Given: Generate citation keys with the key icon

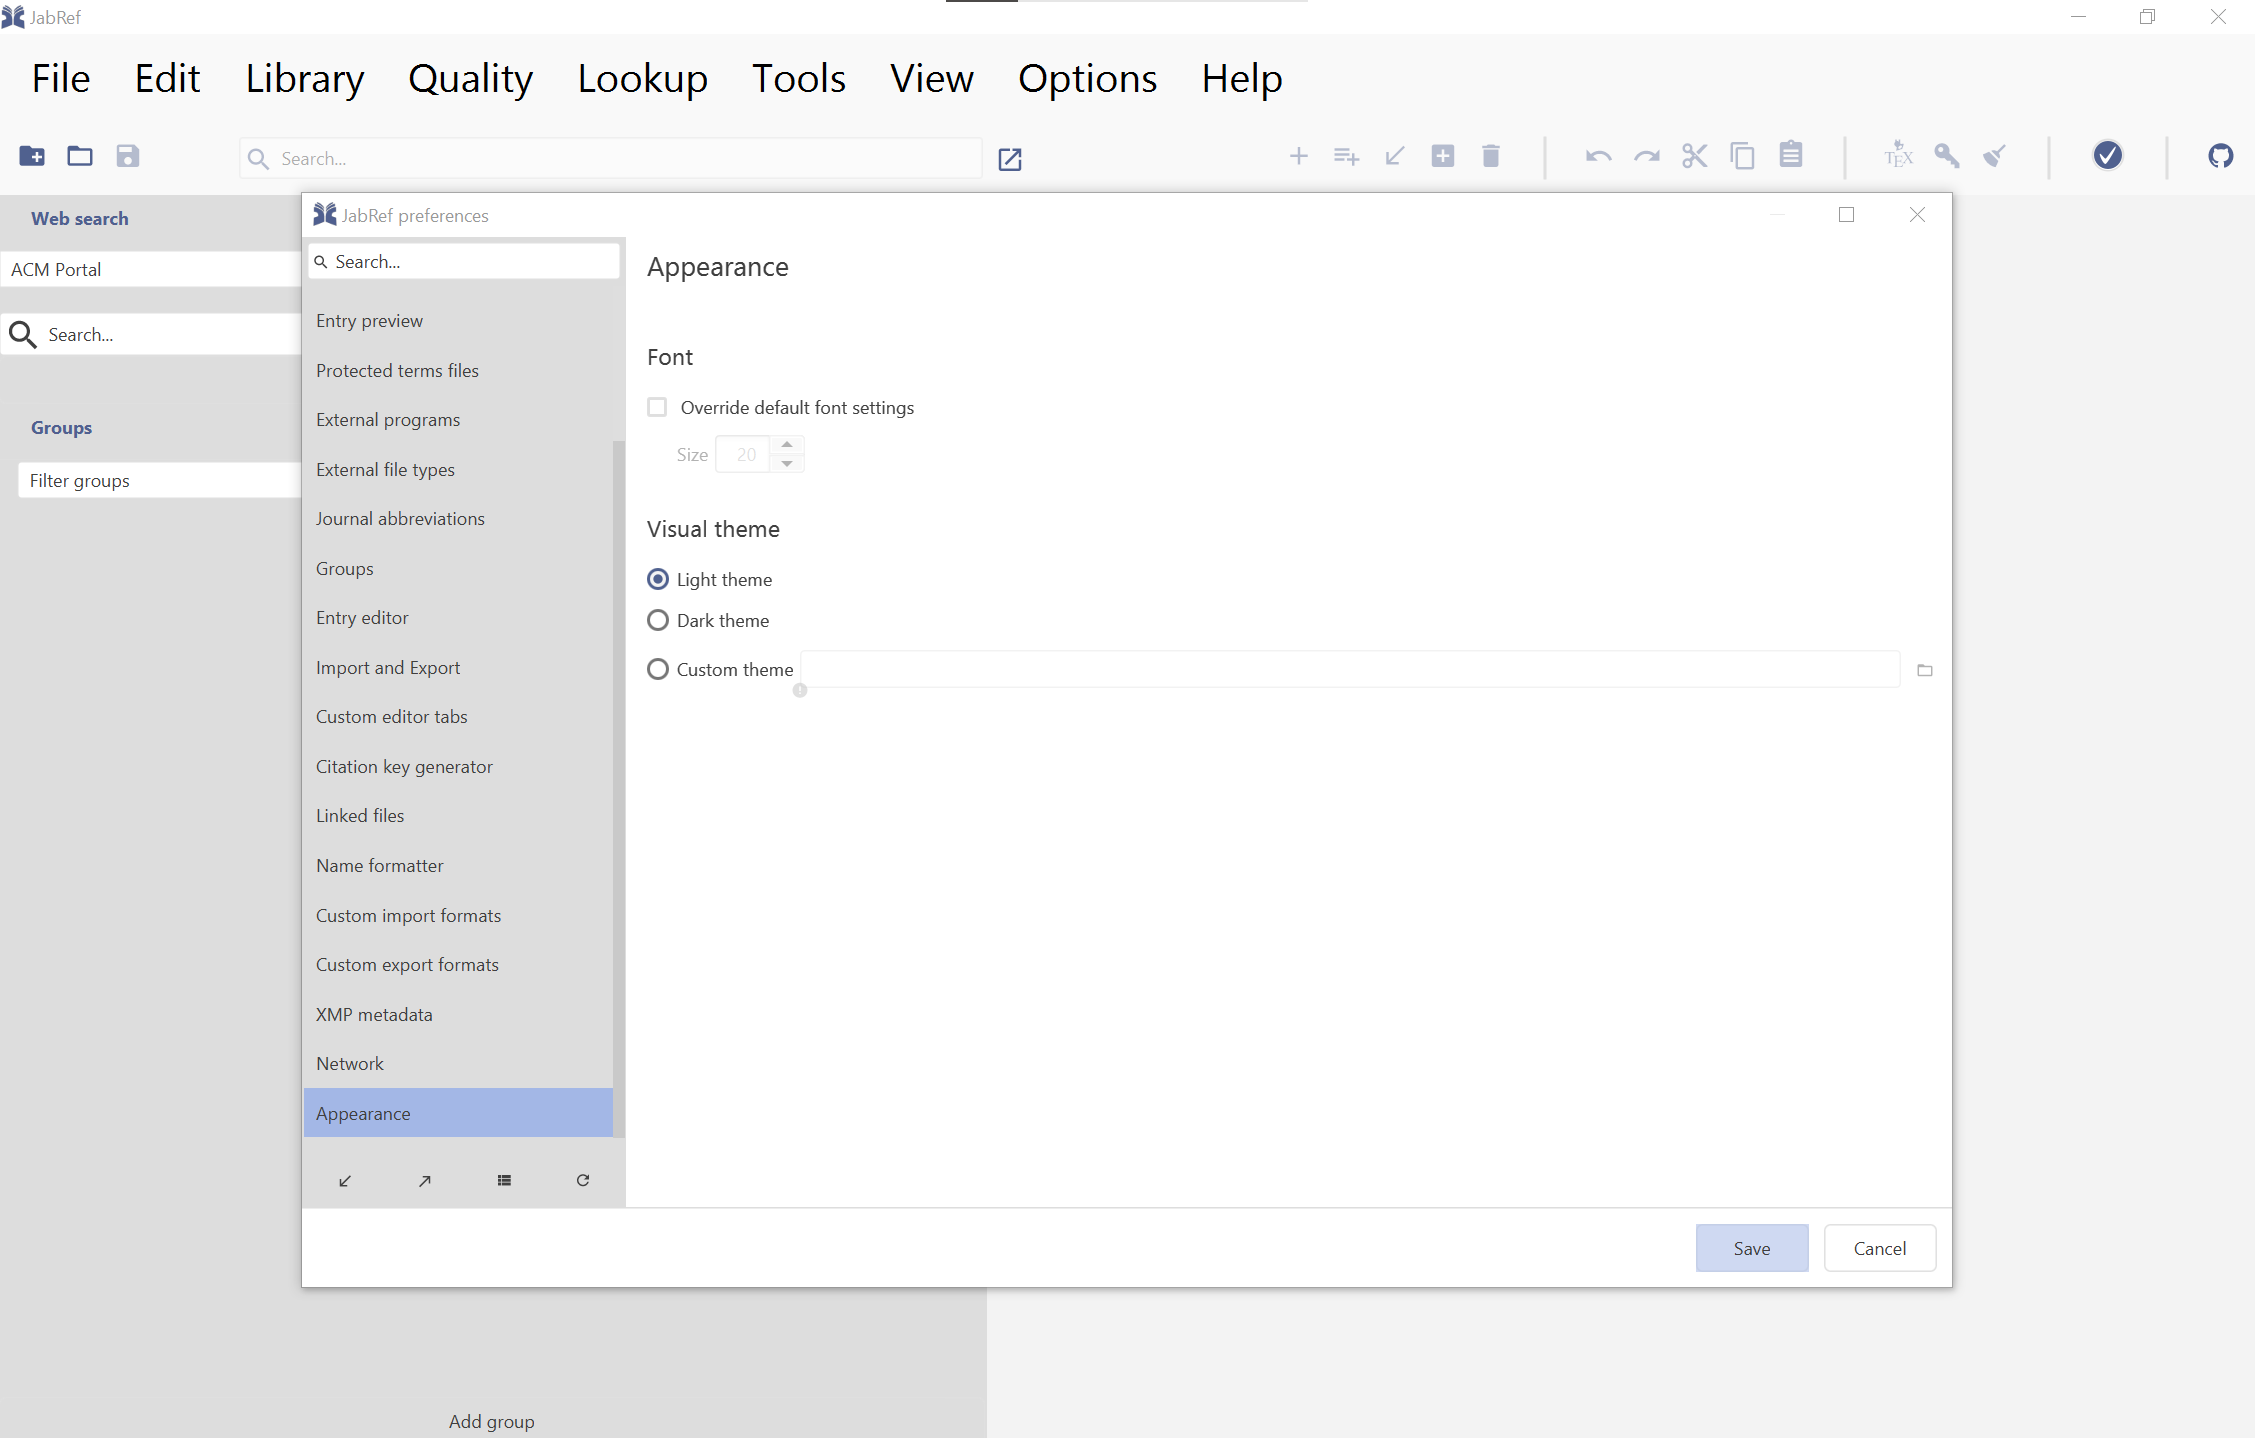Looking at the screenshot, I should pos(1946,156).
